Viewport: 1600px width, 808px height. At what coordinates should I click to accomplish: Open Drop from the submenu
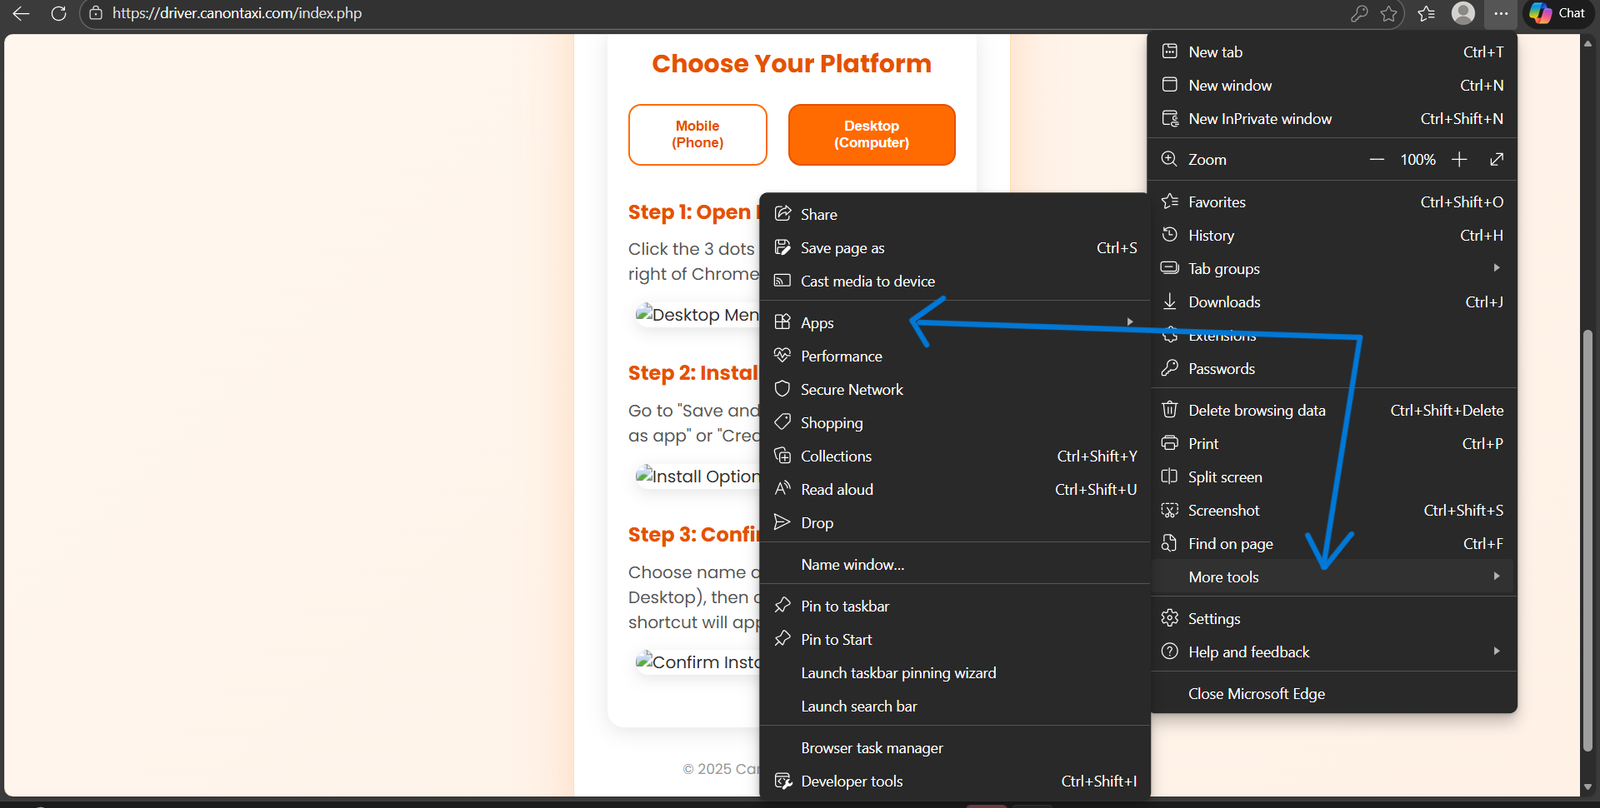(955, 523)
